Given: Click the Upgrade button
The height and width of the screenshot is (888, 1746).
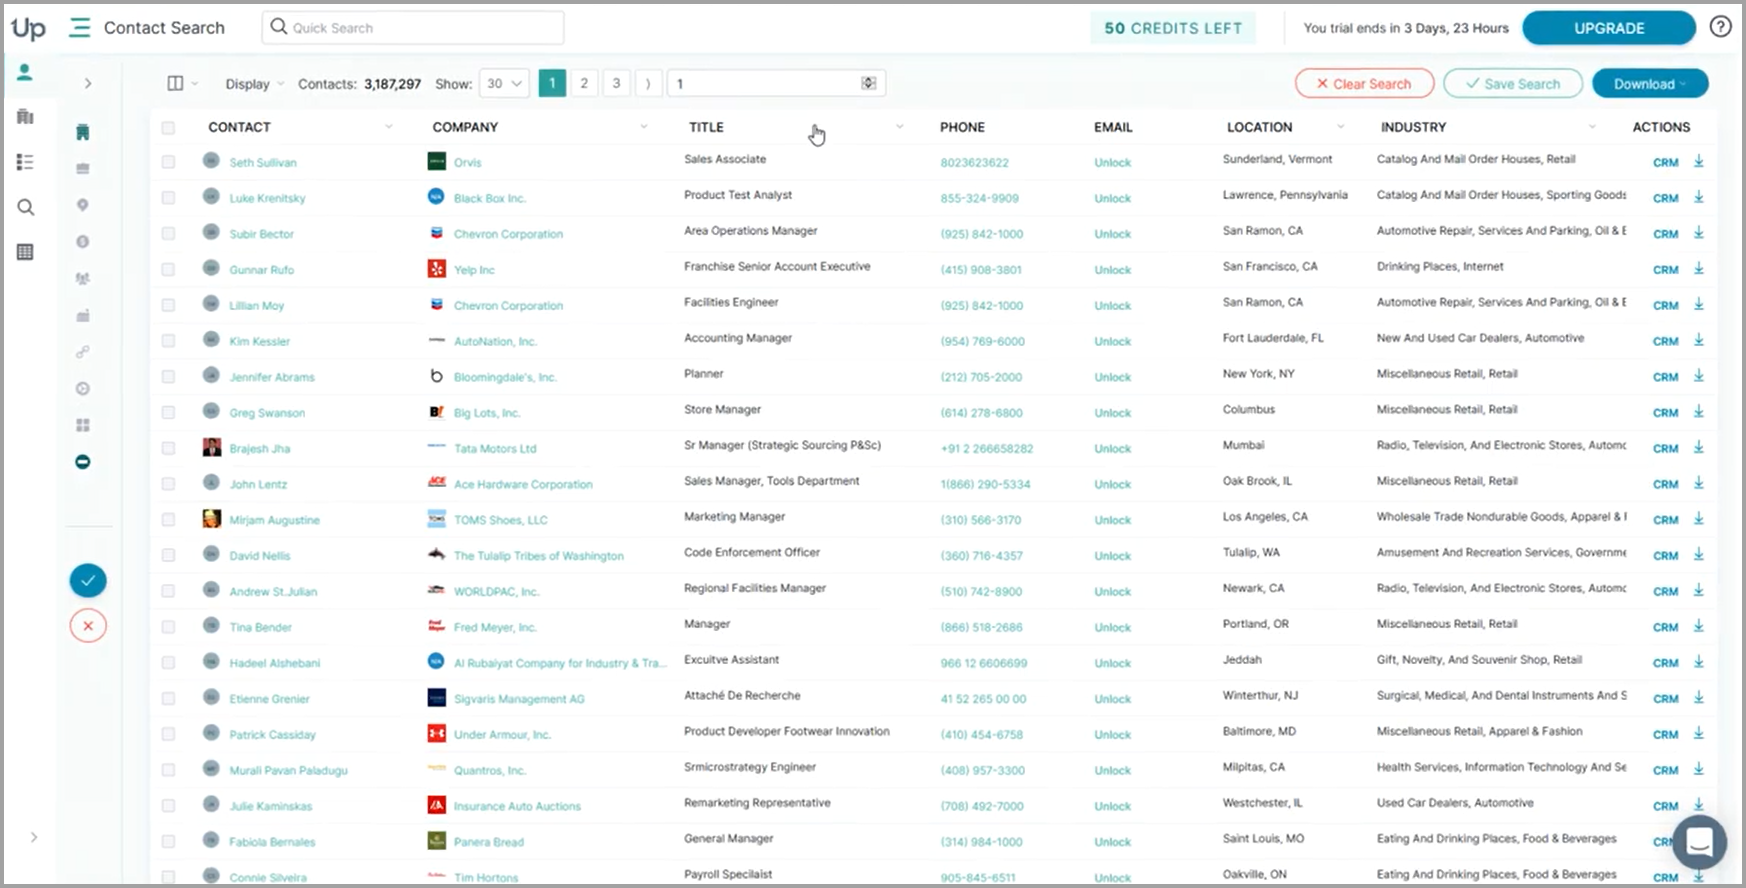Looking at the screenshot, I should click(x=1608, y=28).
